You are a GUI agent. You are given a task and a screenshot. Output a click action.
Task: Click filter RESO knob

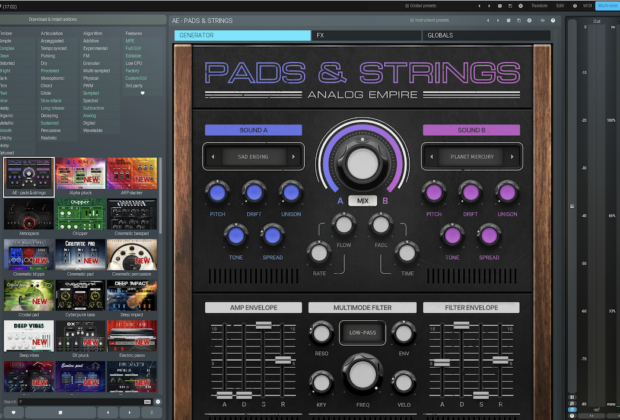(x=321, y=333)
